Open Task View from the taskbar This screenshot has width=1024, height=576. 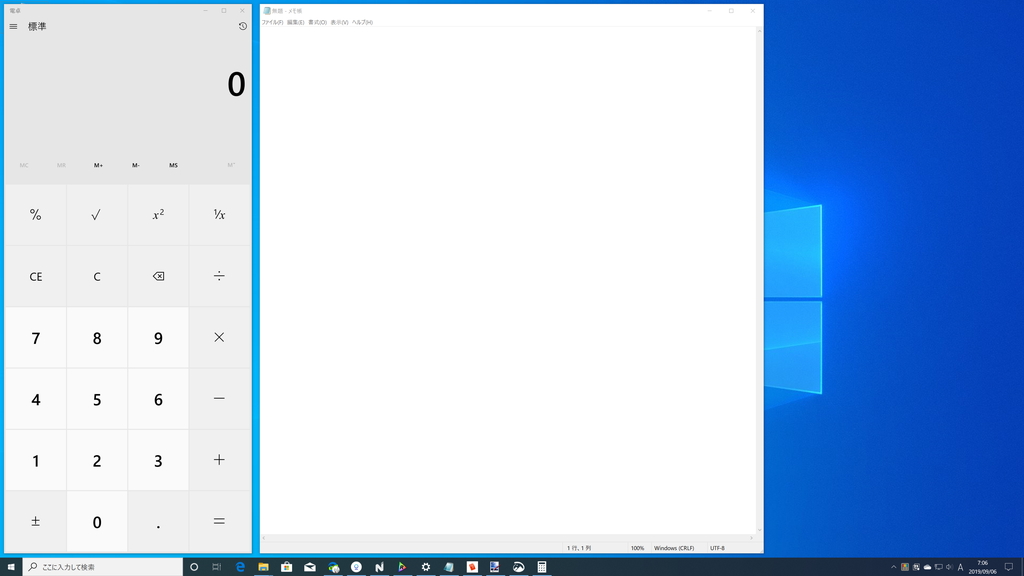(x=217, y=567)
